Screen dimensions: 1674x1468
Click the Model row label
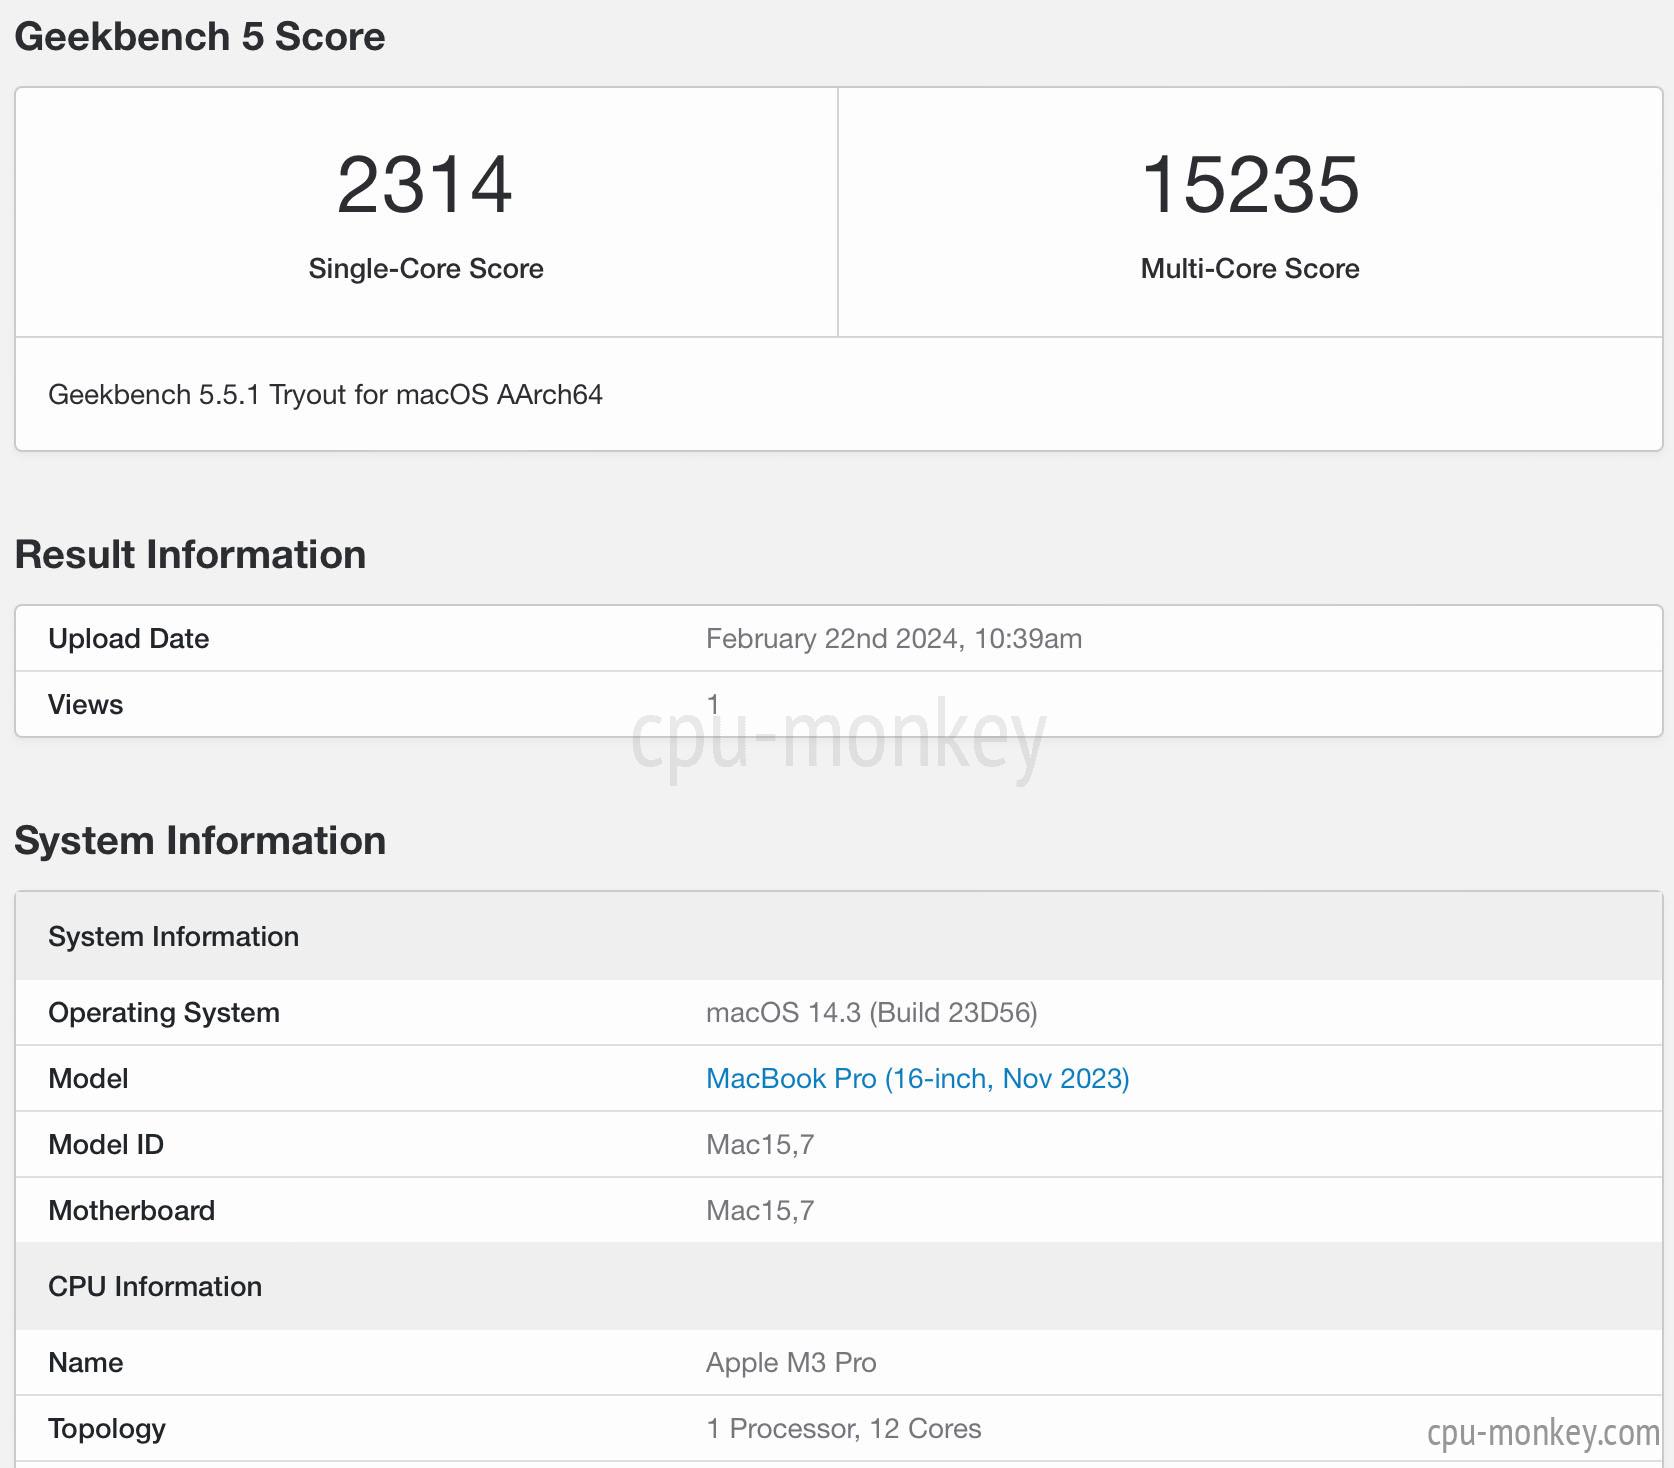click(x=88, y=1078)
